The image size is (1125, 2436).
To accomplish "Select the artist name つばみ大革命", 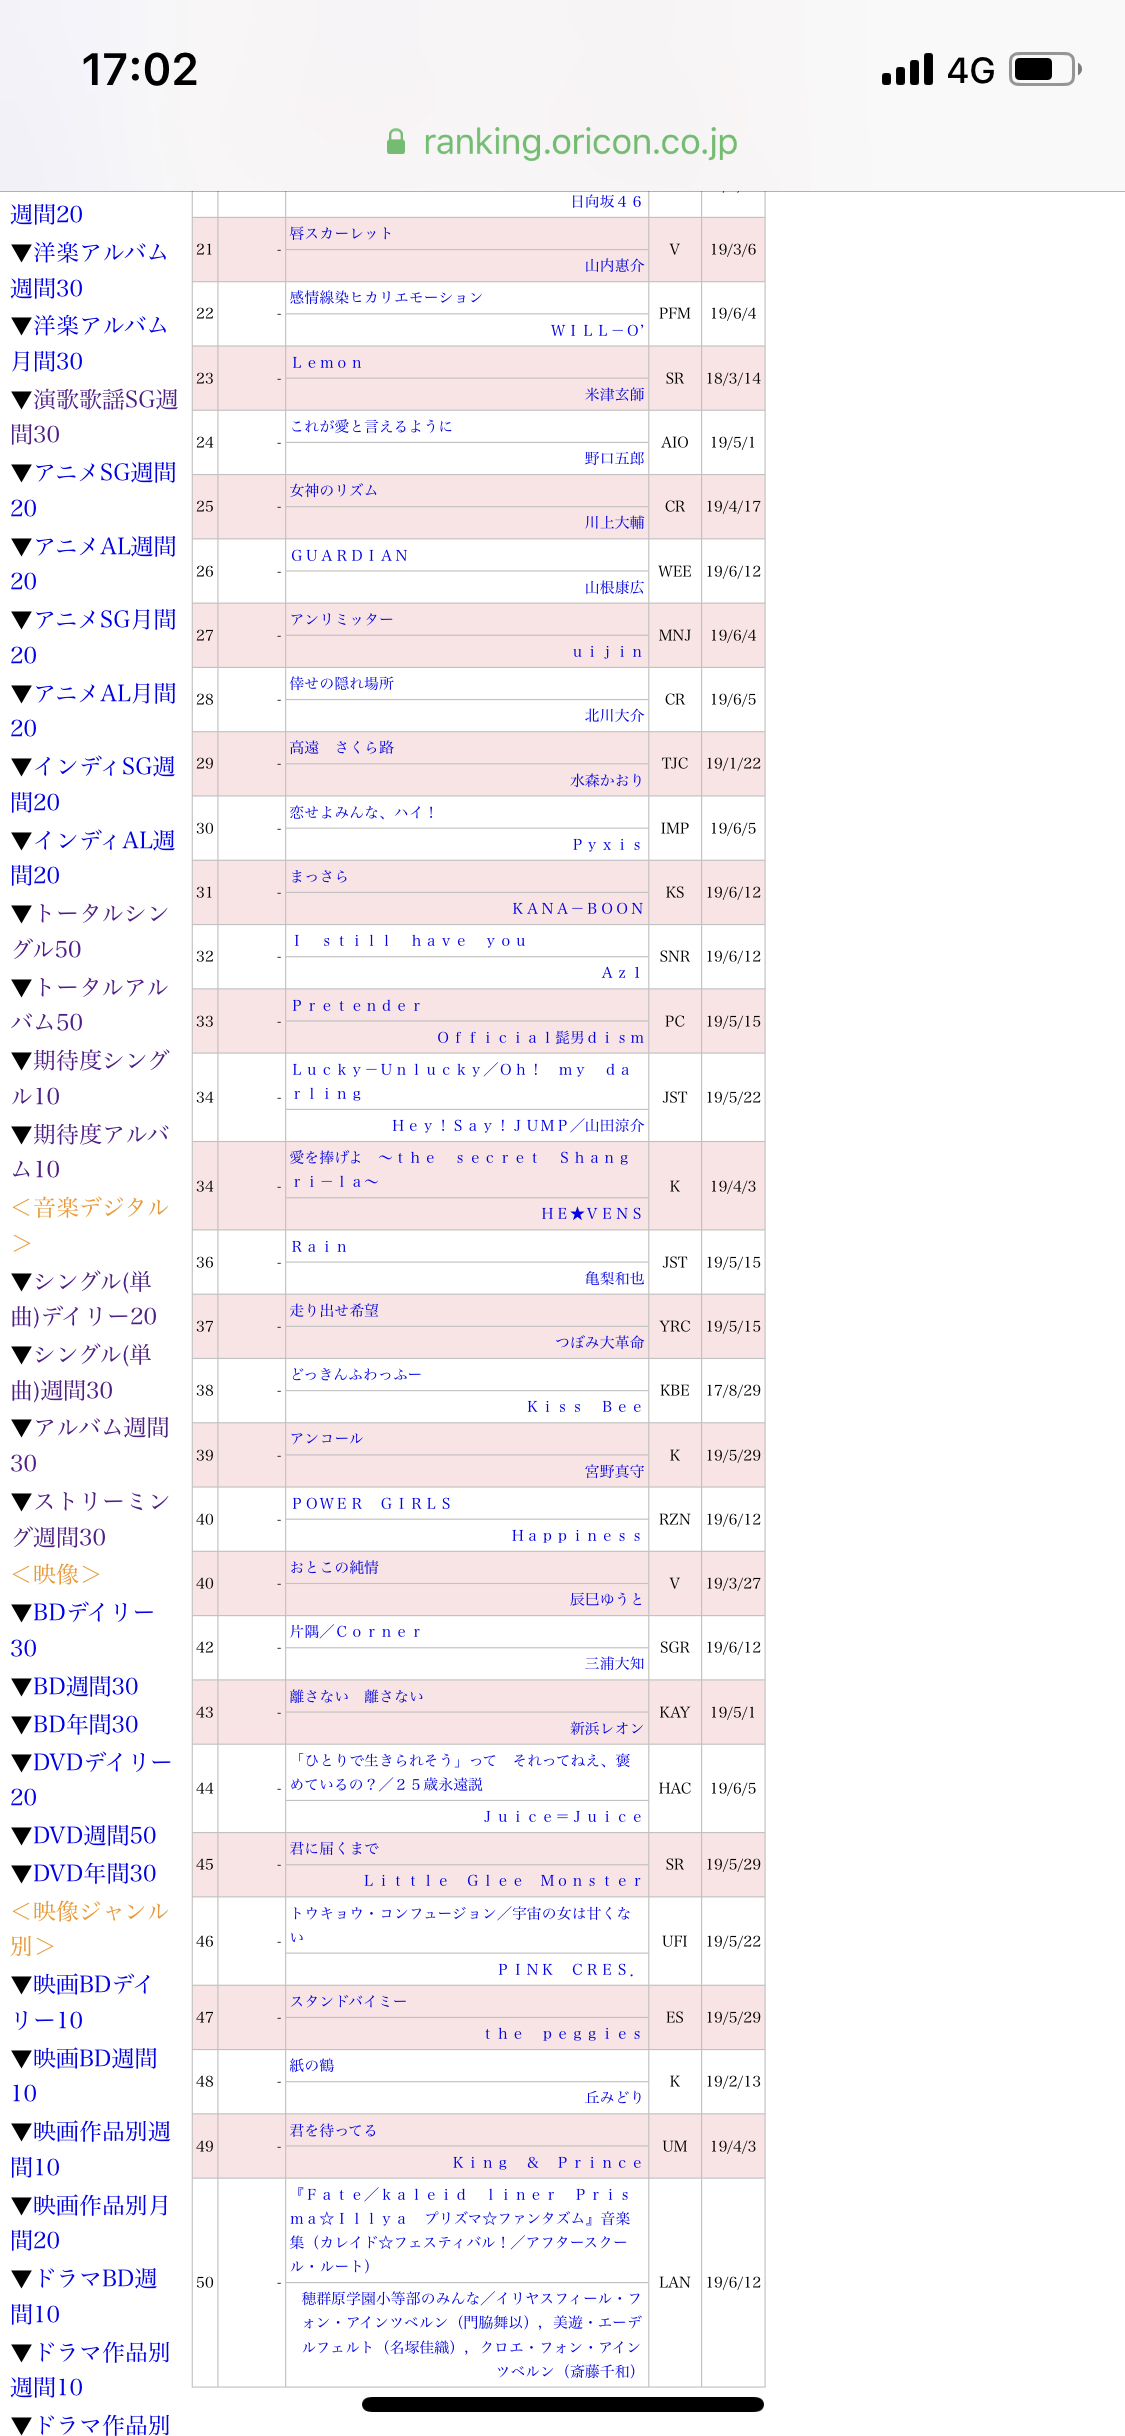I will click(600, 1342).
